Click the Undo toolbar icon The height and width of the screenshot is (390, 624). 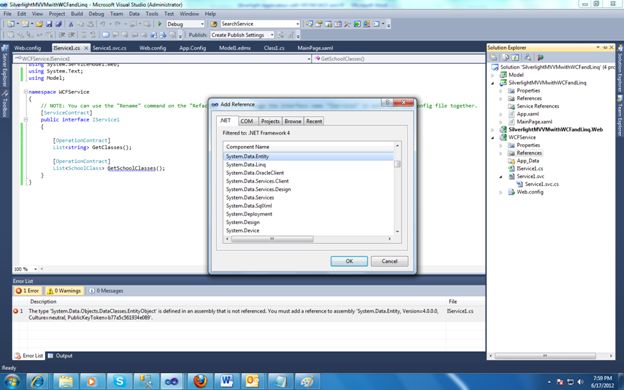click(x=103, y=24)
